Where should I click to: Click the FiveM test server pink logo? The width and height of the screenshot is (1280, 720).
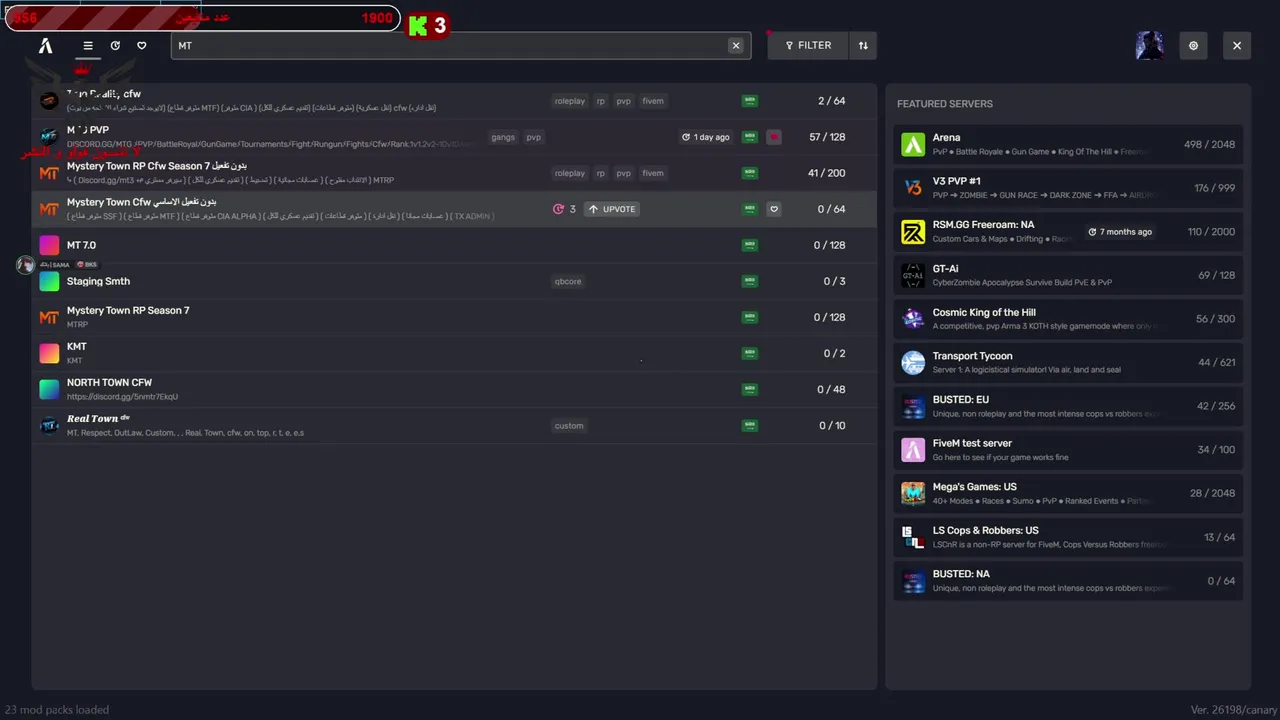913,450
